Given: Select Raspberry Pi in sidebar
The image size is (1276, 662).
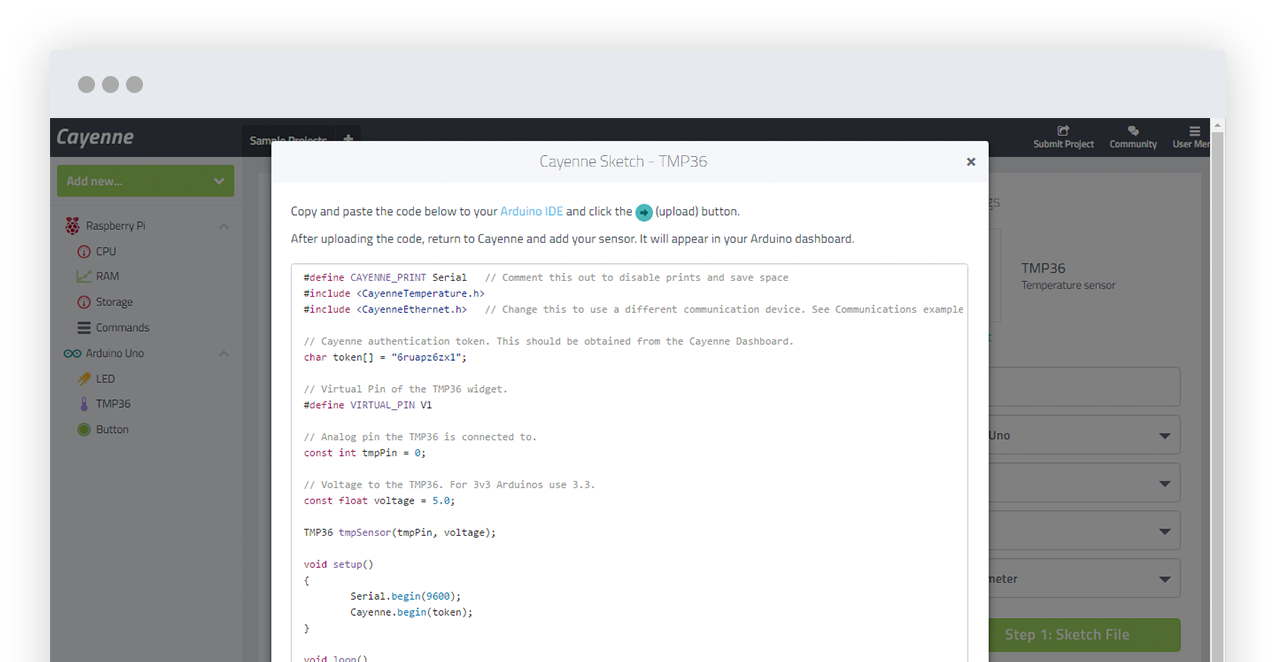Looking at the screenshot, I should coord(116,226).
